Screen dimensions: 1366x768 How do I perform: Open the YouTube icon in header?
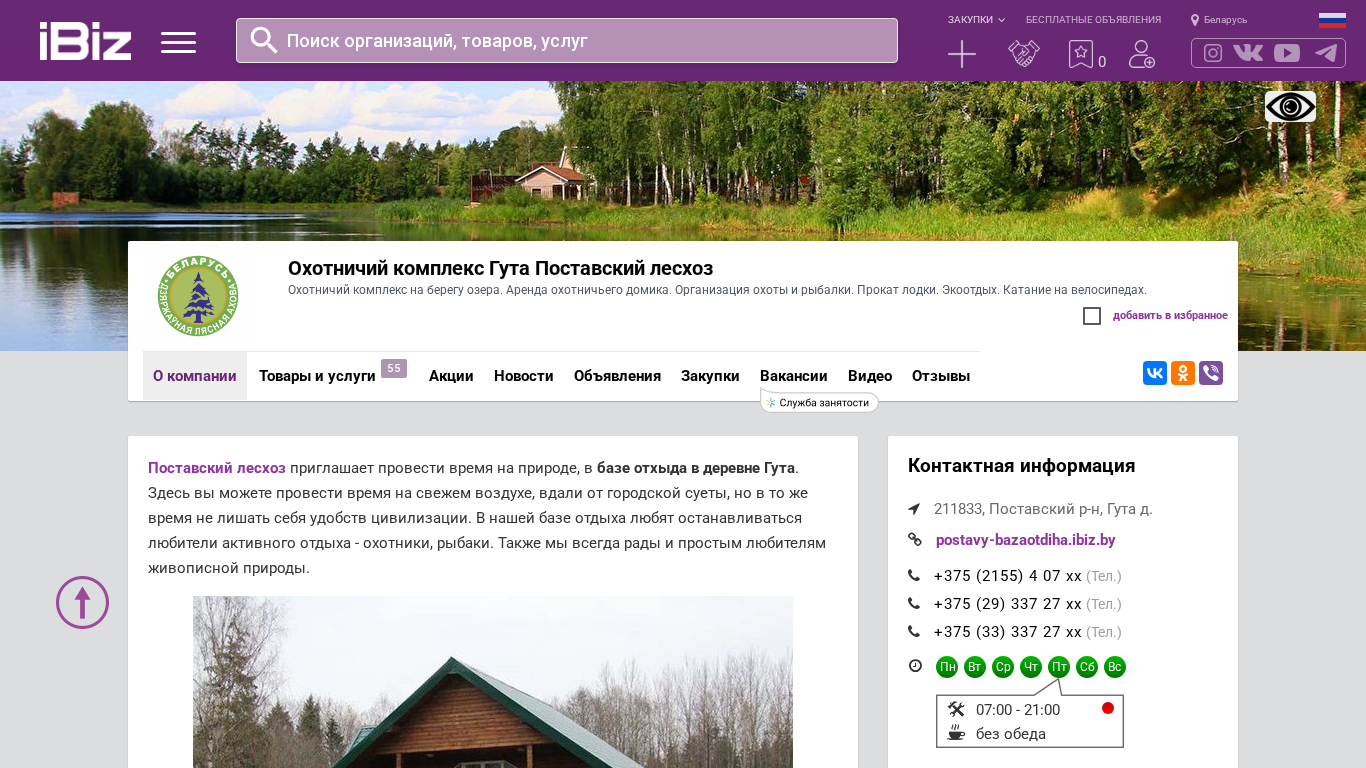[x=1287, y=53]
